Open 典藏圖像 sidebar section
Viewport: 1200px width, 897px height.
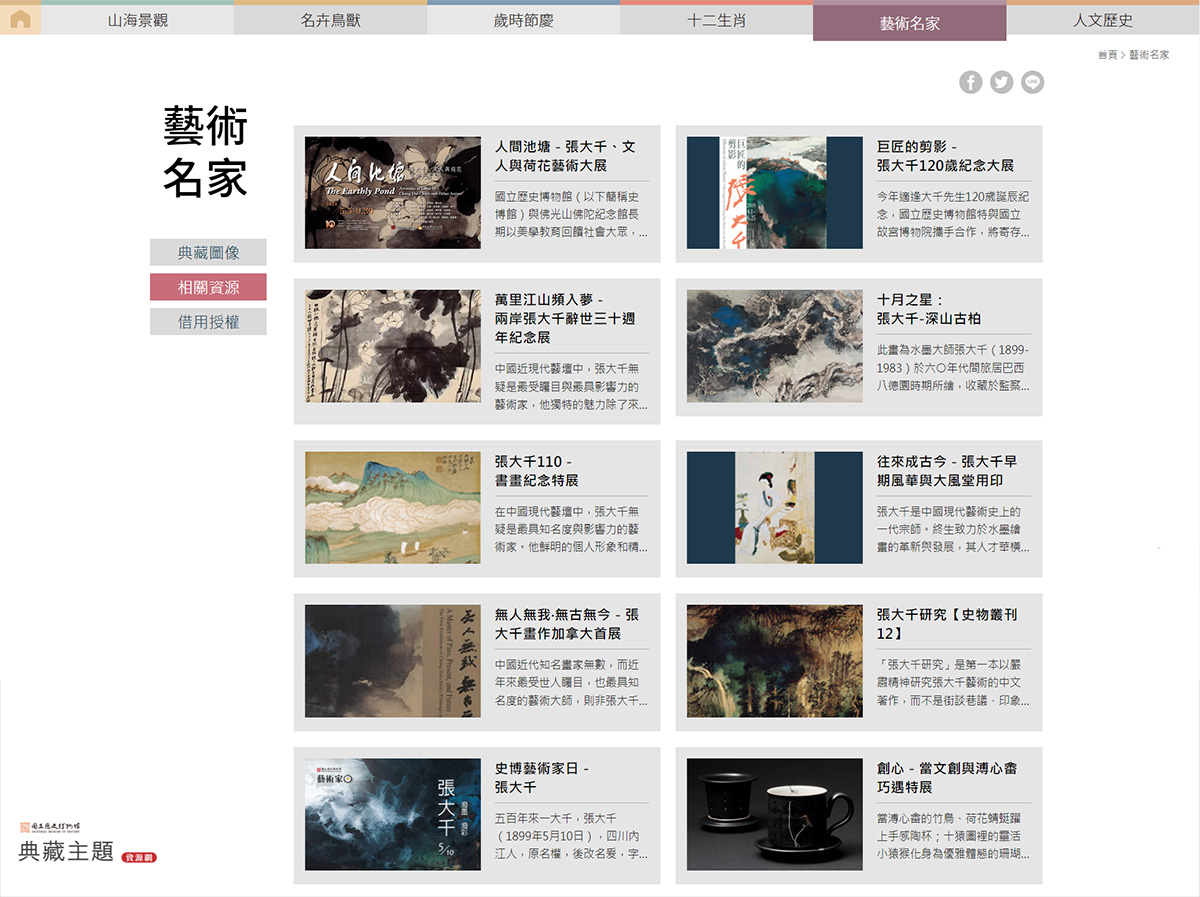tap(208, 253)
